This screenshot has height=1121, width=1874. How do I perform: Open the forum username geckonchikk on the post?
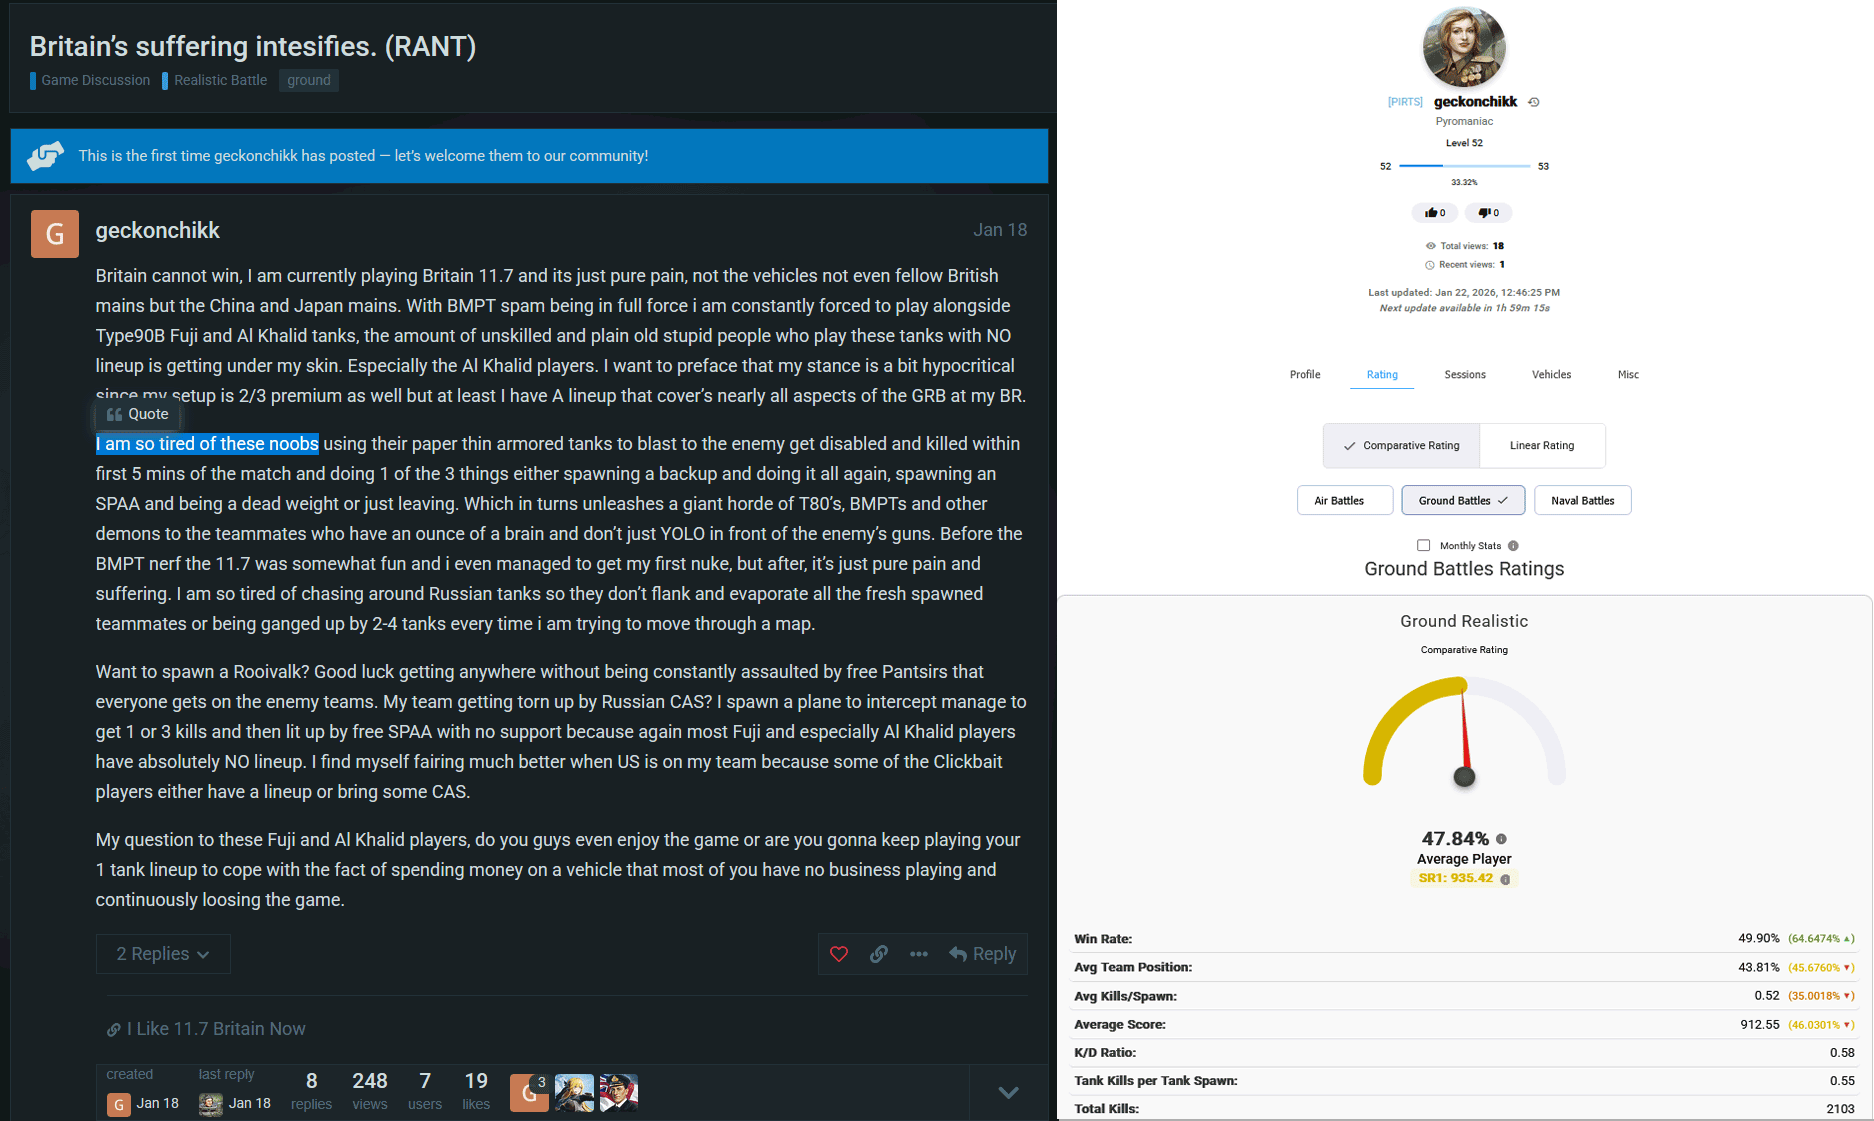click(158, 230)
